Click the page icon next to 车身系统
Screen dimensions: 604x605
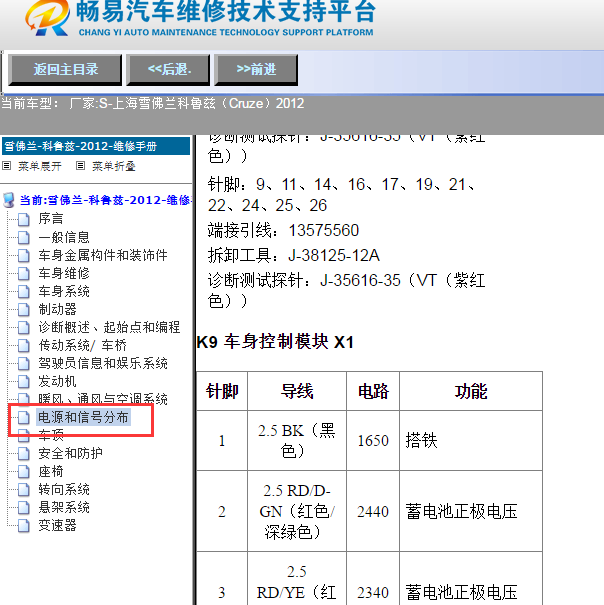(x=24, y=292)
